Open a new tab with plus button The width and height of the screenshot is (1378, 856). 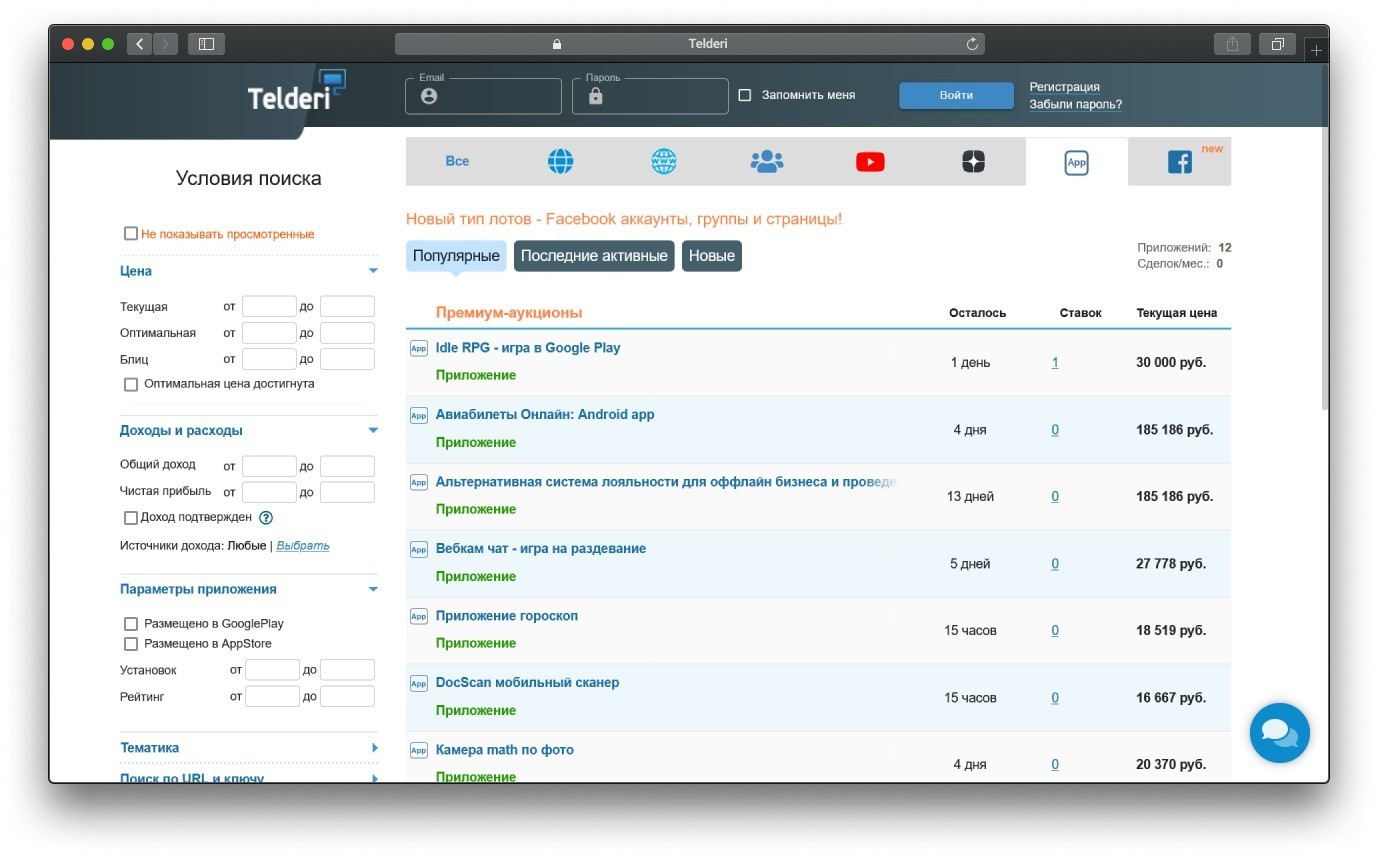[x=1317, y=49]
